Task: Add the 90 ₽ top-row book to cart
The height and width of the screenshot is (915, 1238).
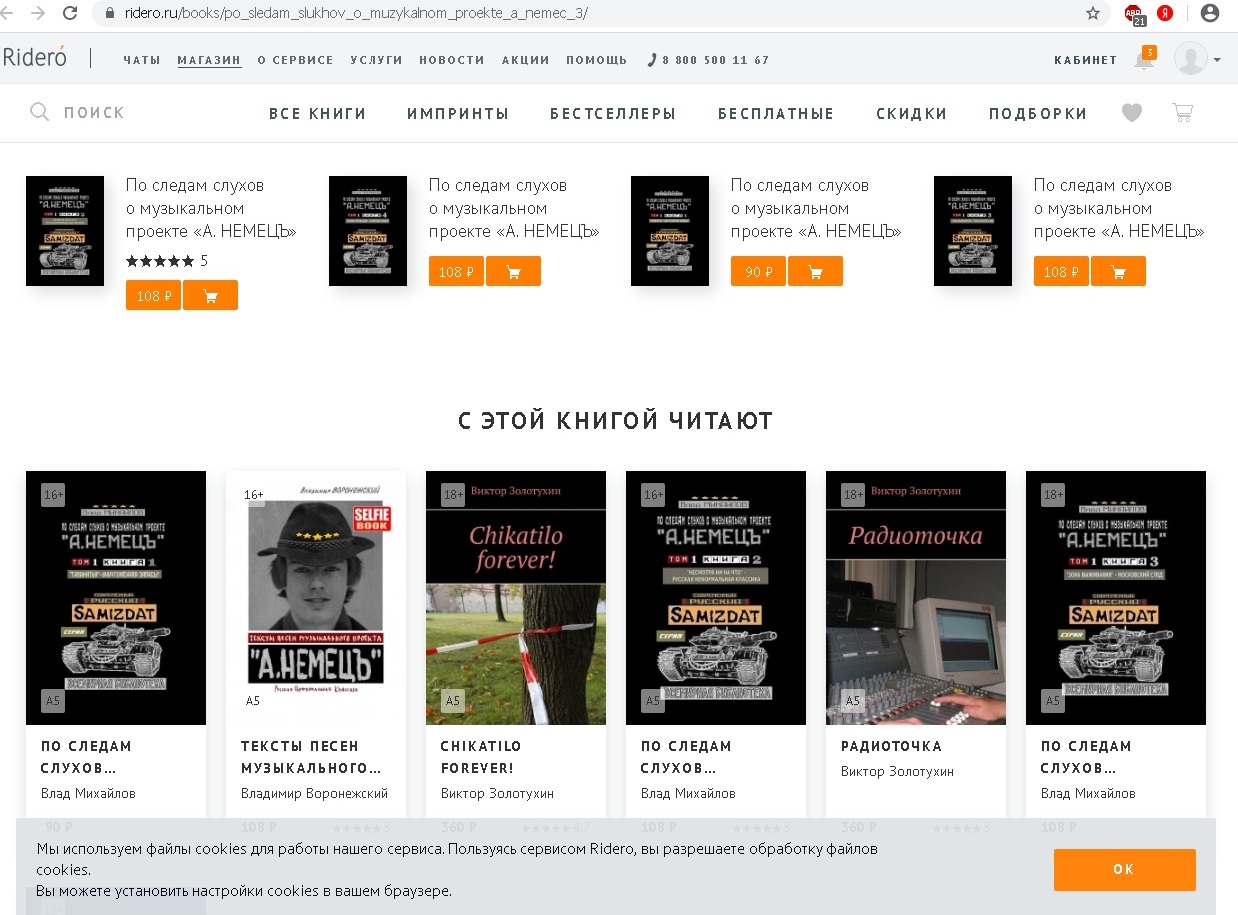Action: tap(815, 271)
